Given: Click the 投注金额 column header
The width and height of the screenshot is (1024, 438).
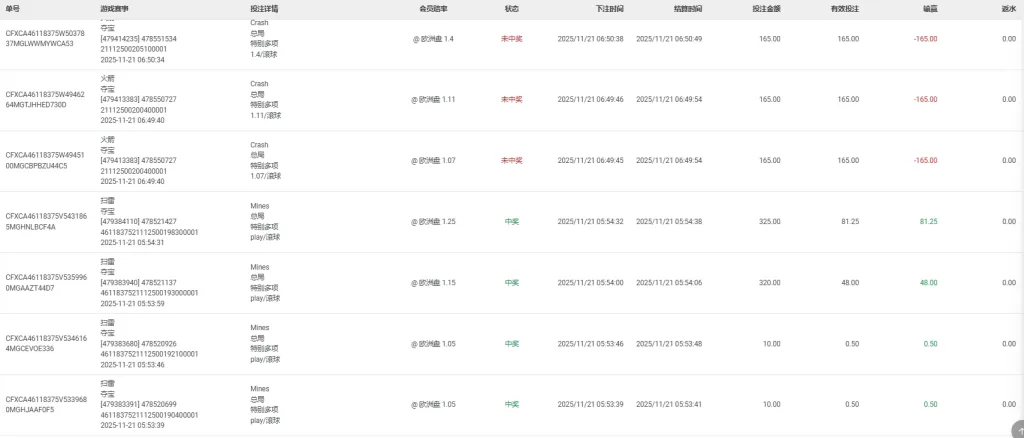Looking at the screenshot, I should pos(766,8).
